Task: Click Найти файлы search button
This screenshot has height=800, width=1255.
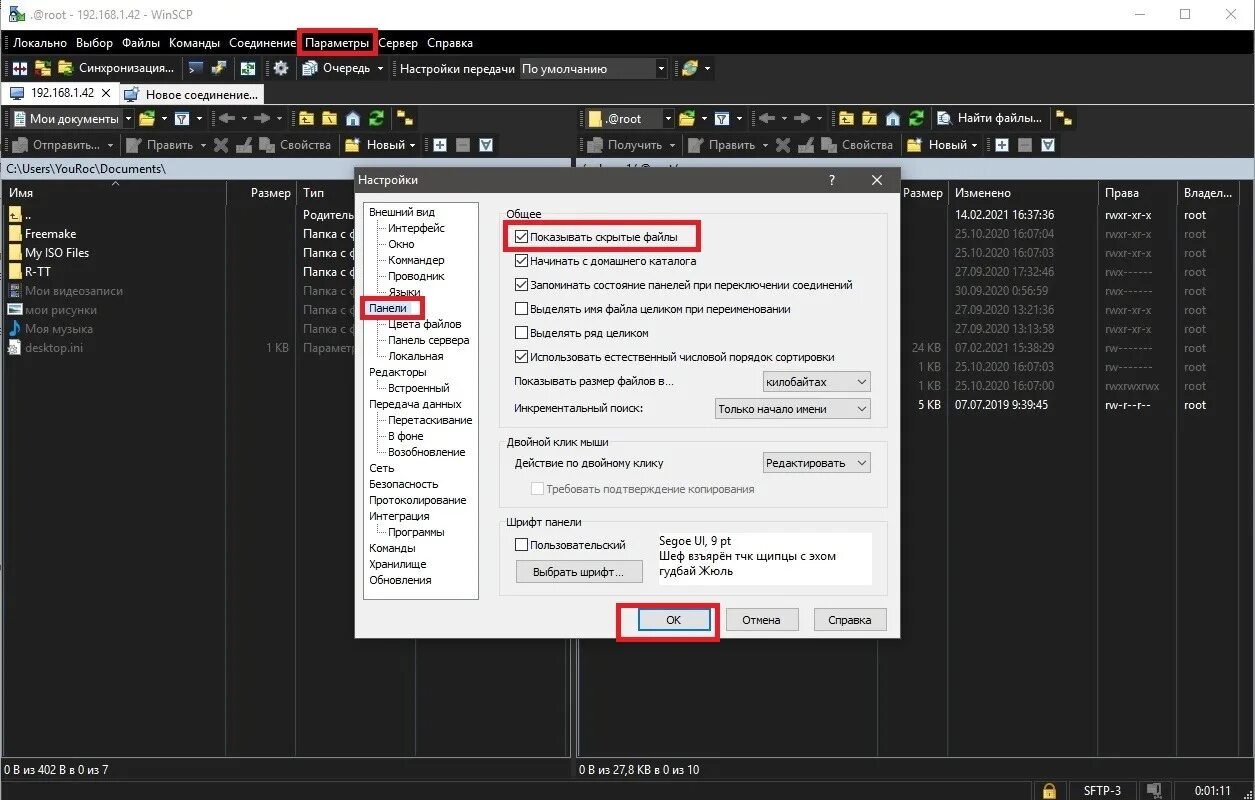Action: pyautogui.click(x=990, y=118)
